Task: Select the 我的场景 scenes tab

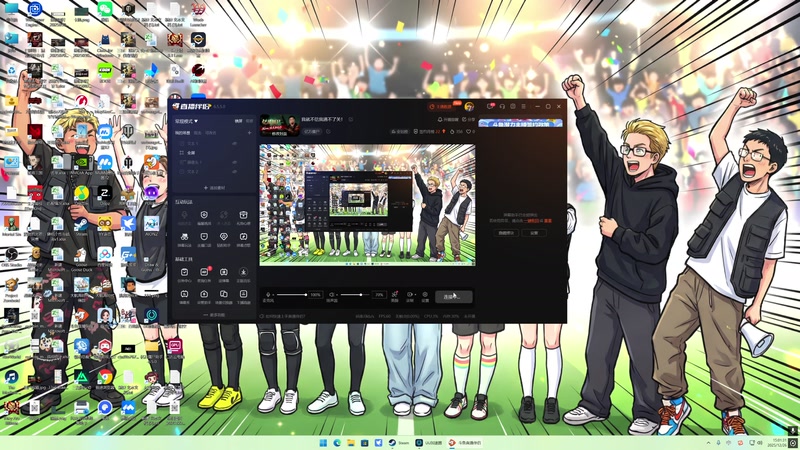Action: click(x=182, y=133)
